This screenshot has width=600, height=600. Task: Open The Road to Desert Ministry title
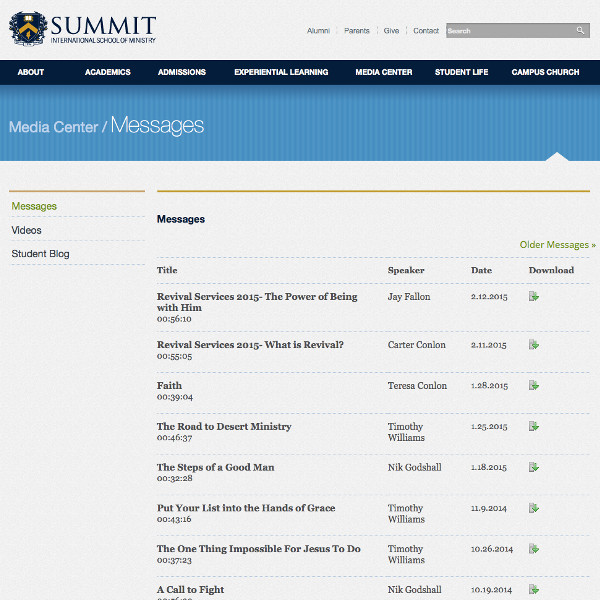point(224,426)
